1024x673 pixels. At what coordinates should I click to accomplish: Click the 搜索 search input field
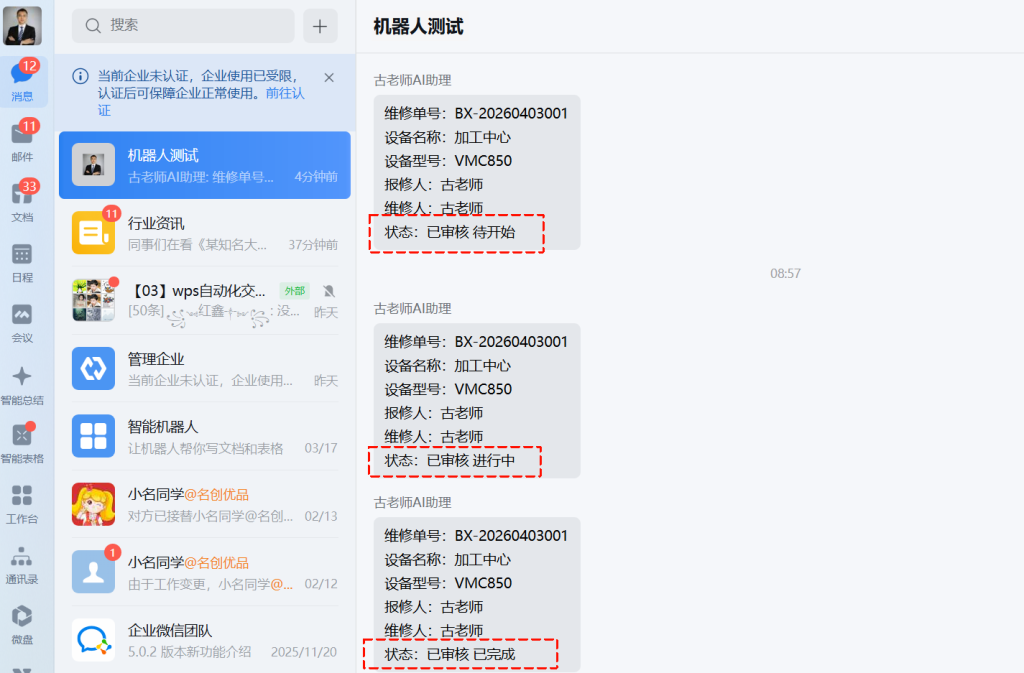(183, 25)
